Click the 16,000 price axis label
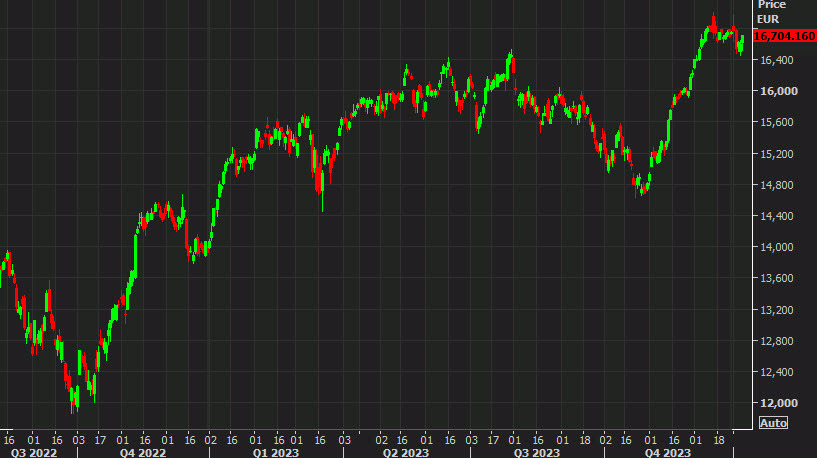Image resolution: width=817 pixels, height=458 pixels. [x=779, y=91]
